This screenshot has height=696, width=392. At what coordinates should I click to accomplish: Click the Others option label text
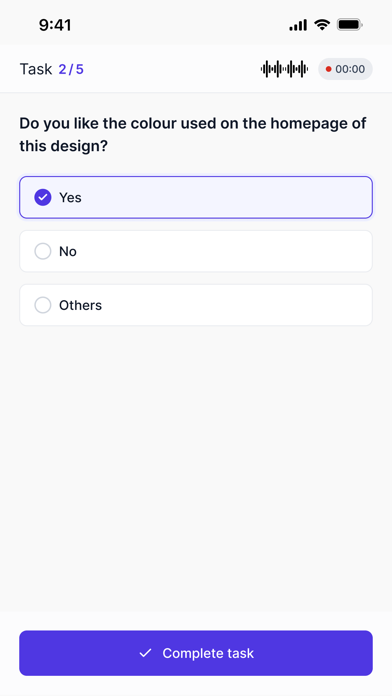click(80, 305)
